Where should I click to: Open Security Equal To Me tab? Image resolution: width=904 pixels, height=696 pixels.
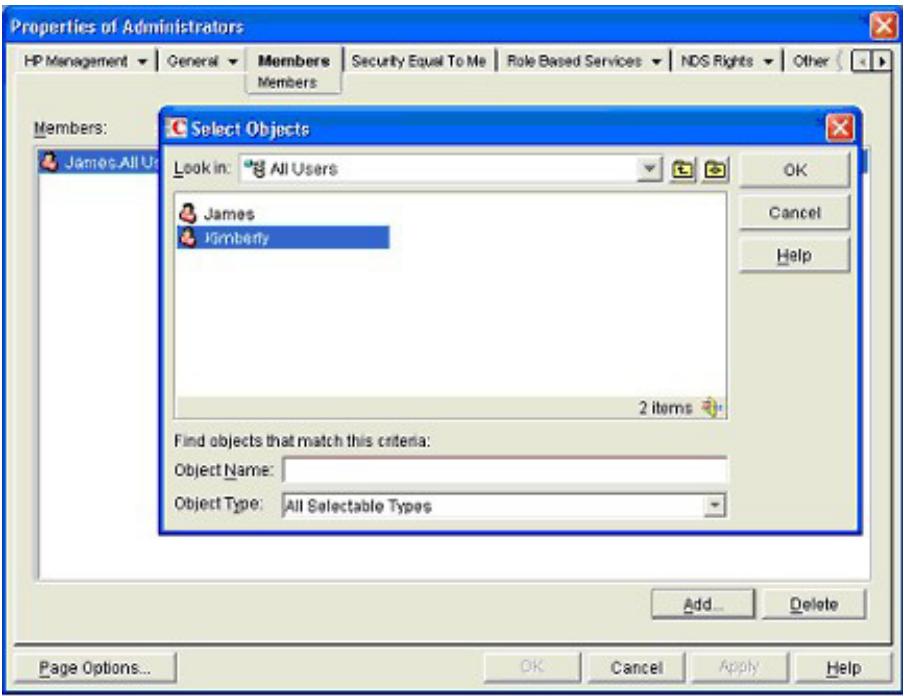click(x=419, y=61)
